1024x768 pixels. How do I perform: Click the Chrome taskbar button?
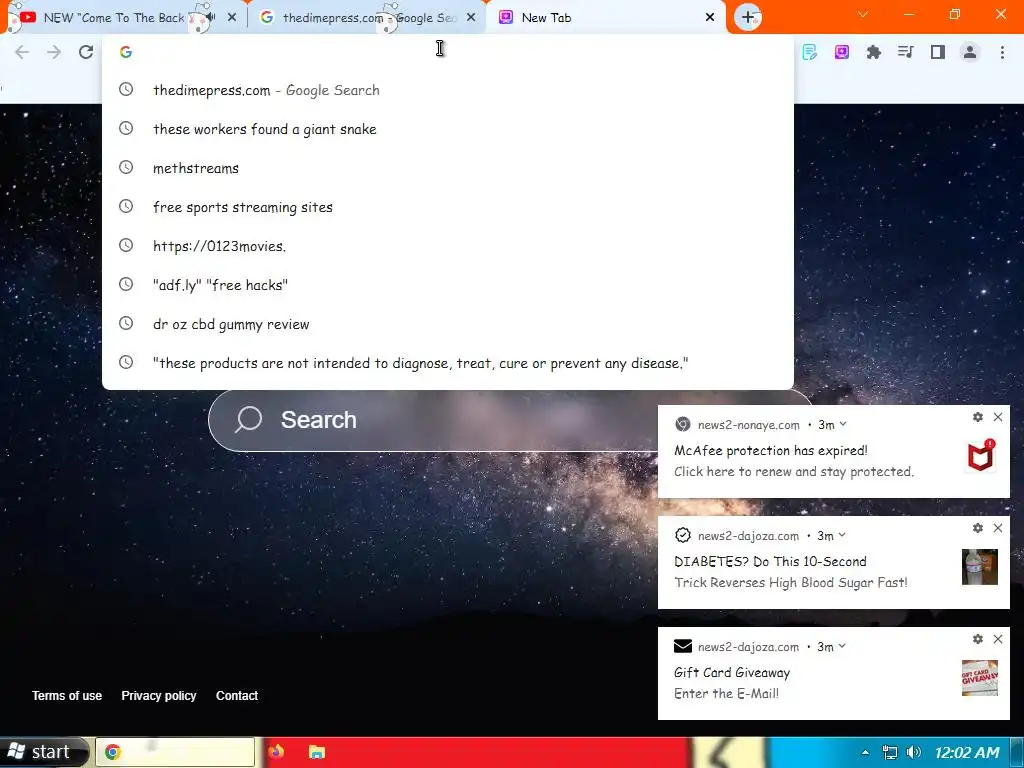point(175,752)
